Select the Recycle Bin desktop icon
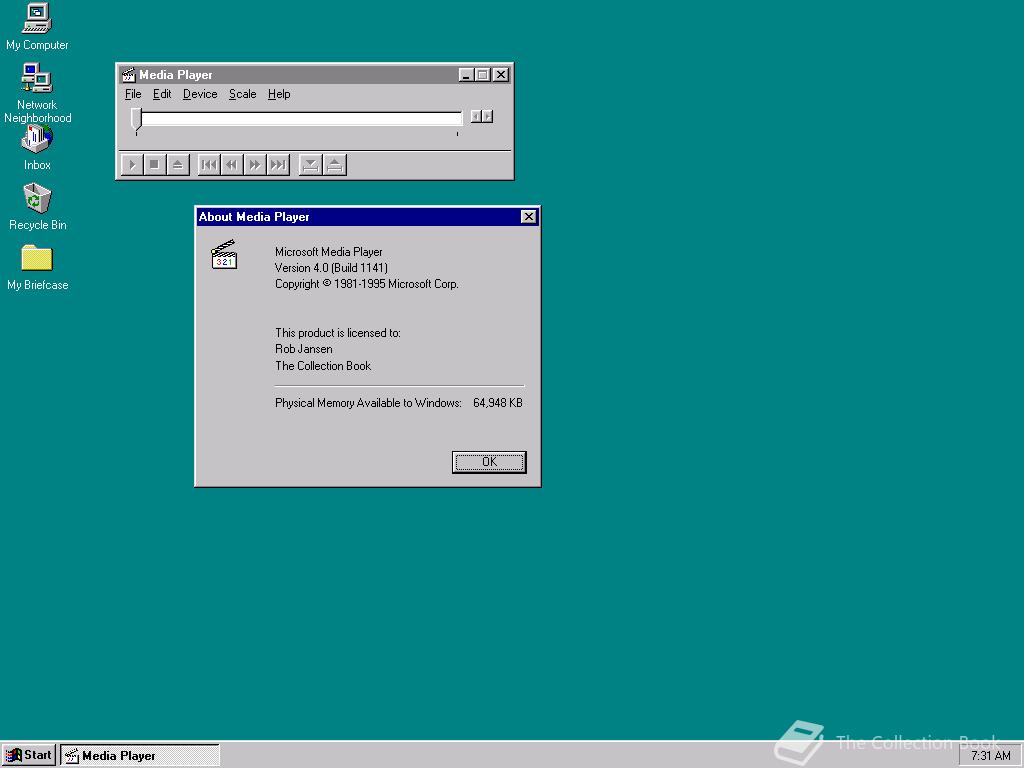This screenshot has width=1024, height=768. tap(37, 207)
